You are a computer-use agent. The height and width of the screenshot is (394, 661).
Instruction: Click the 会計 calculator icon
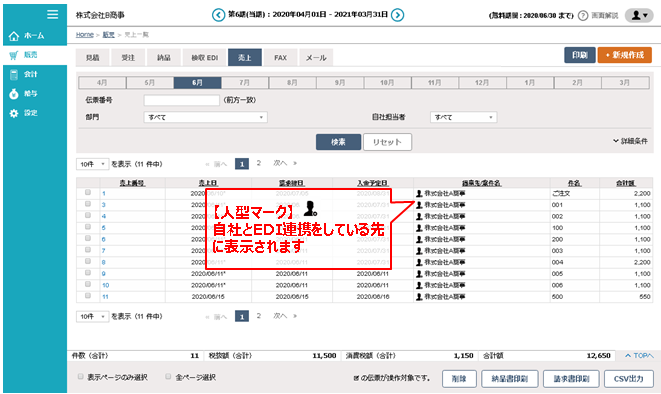point(14,75)
